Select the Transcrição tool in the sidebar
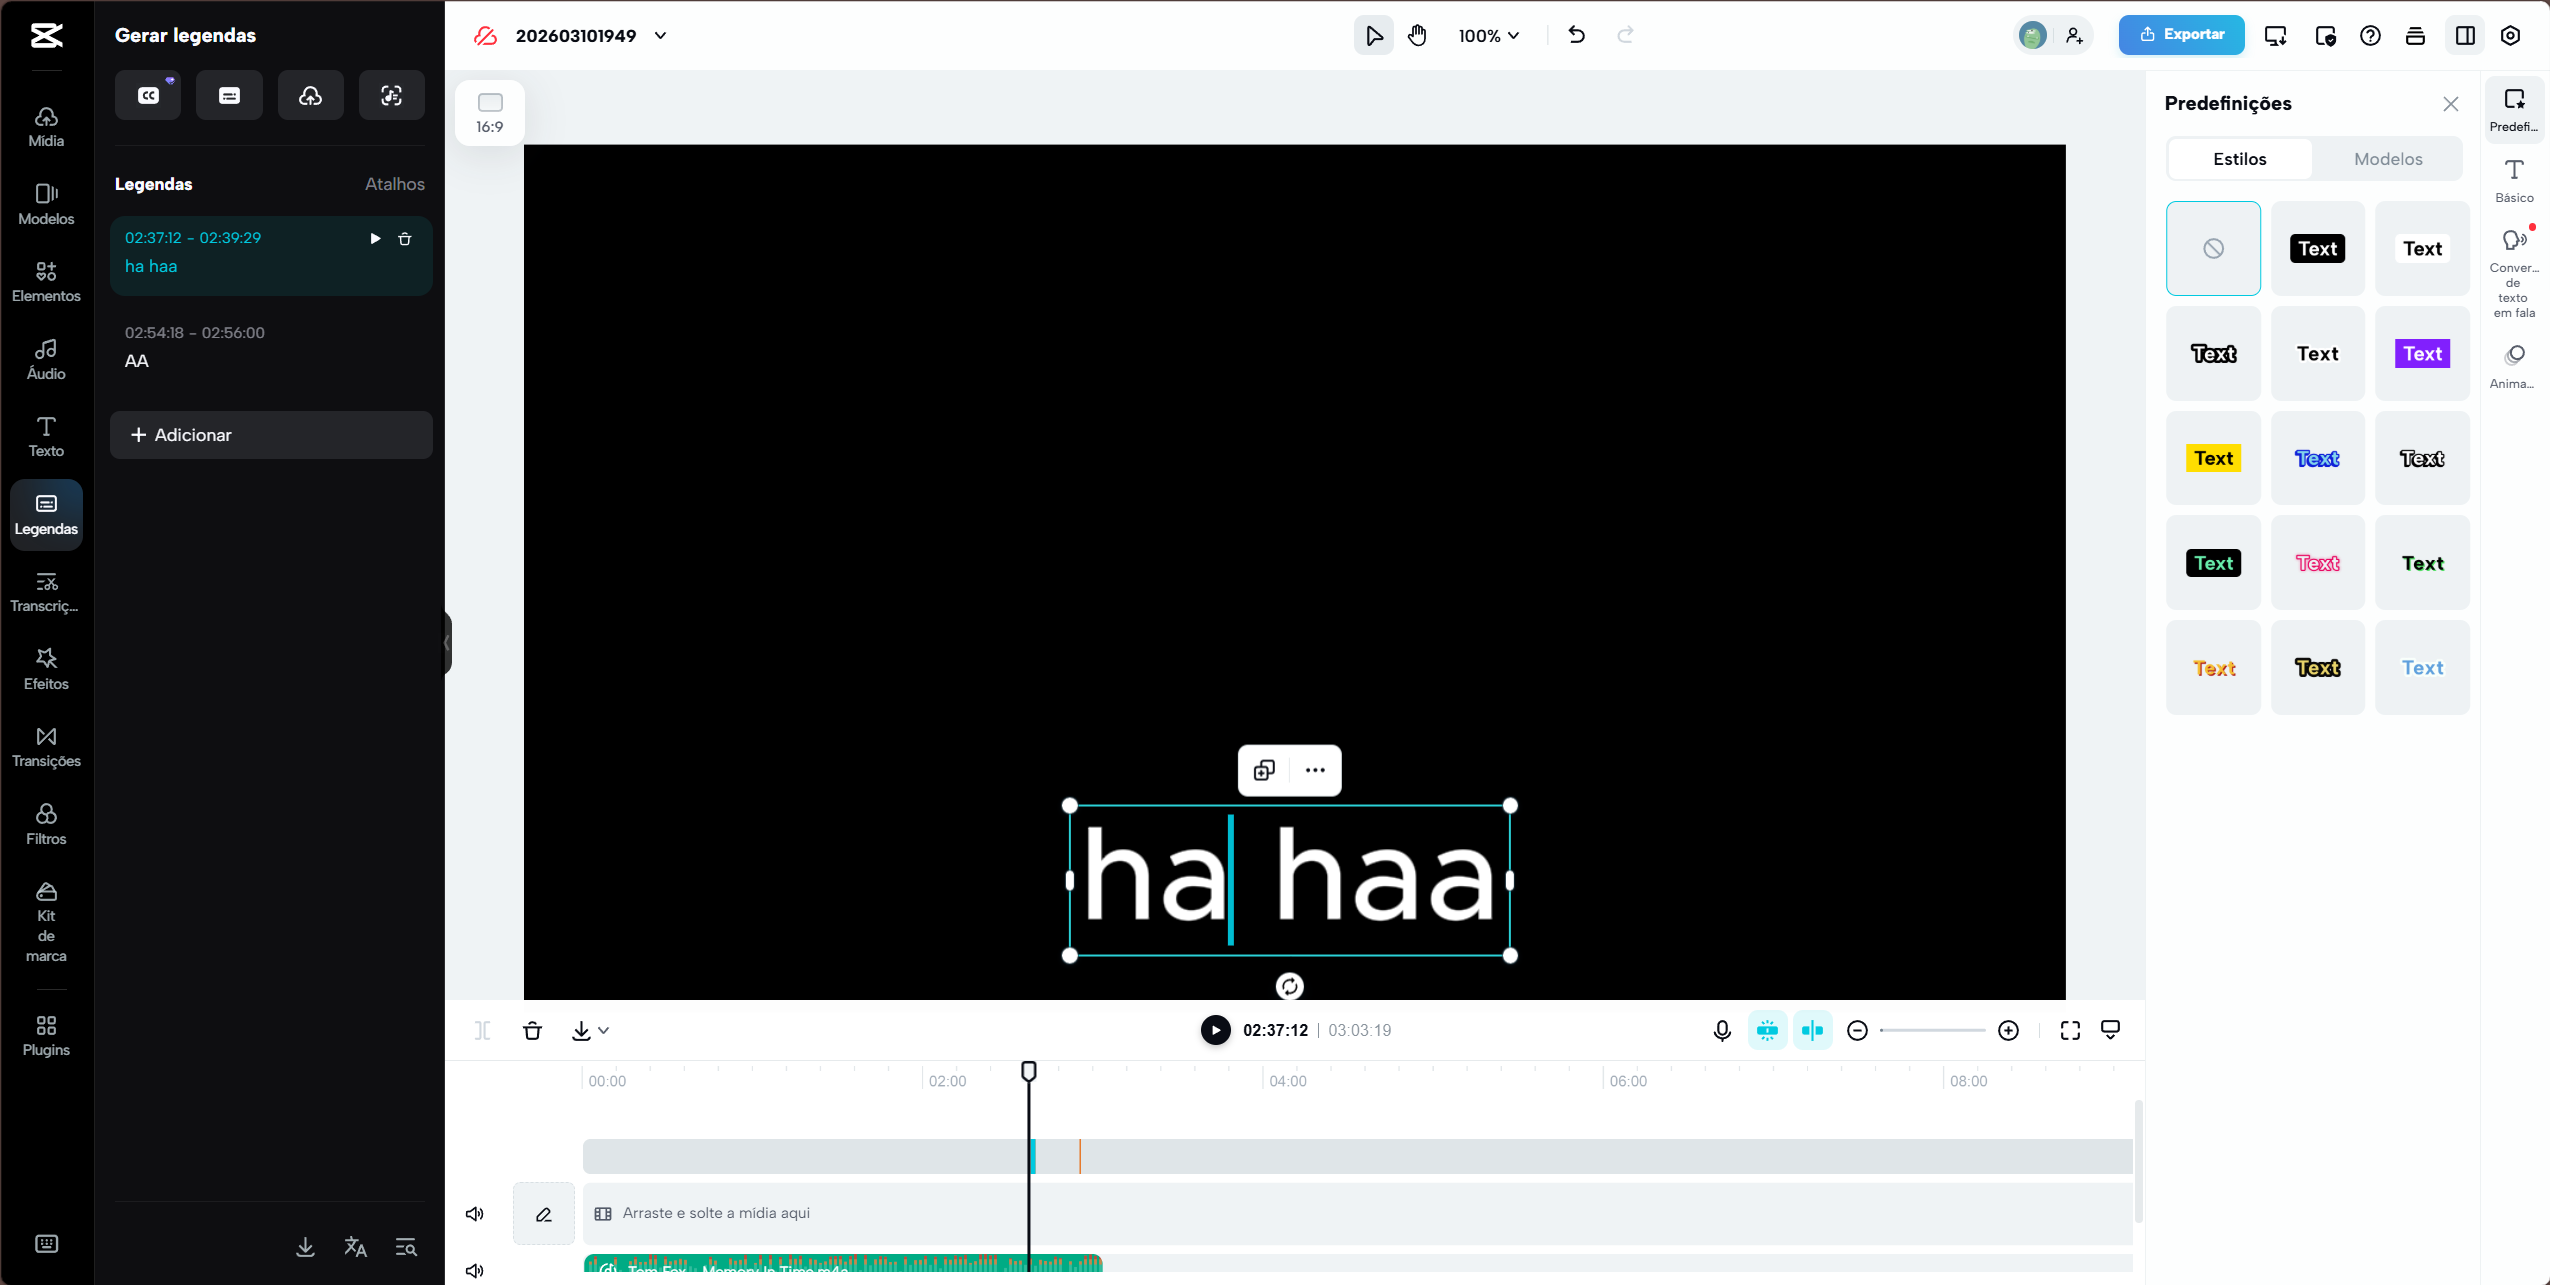 click(46, 590)
